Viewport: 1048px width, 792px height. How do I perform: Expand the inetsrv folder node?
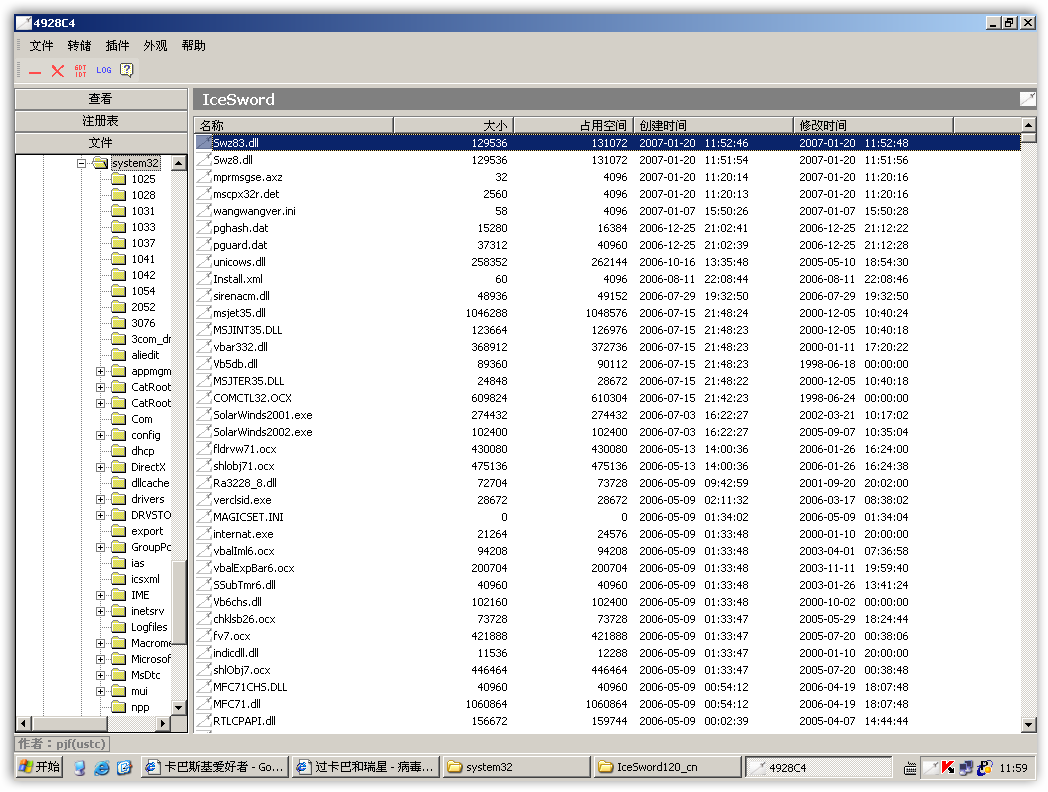tap(100, 612)
